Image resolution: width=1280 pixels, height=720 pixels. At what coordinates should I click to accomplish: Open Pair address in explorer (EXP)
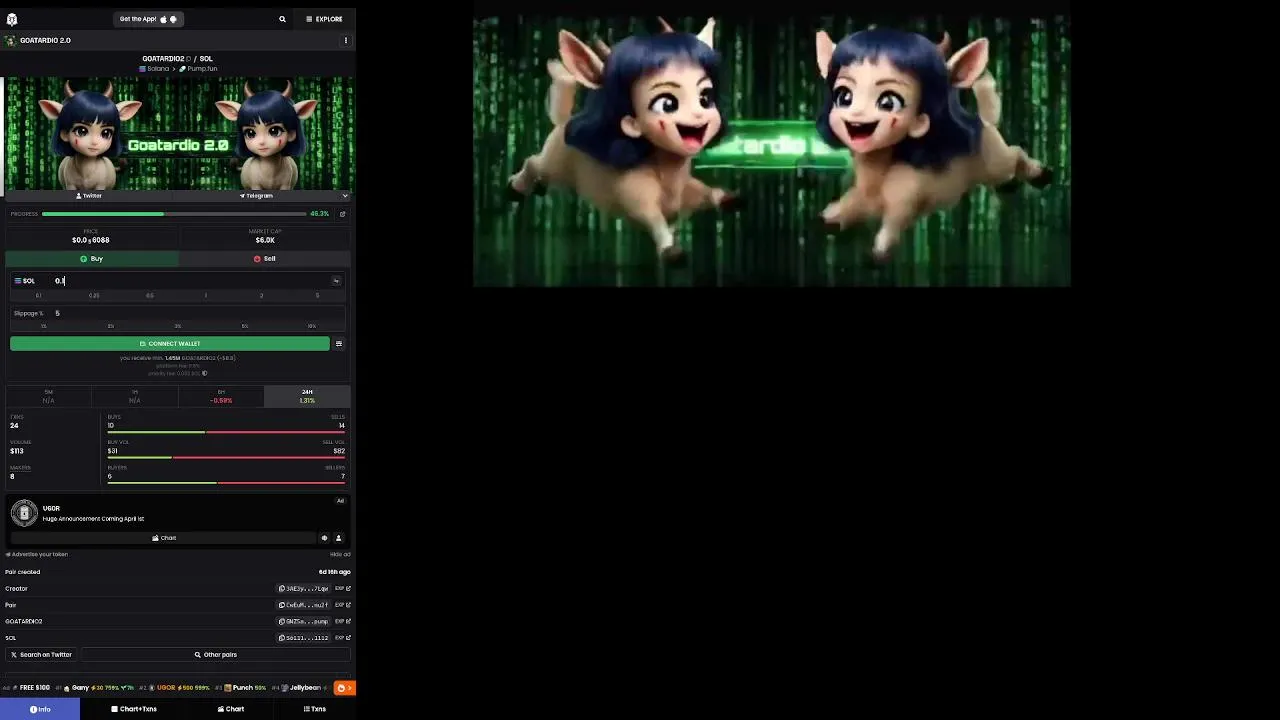(x=342, y=605)
